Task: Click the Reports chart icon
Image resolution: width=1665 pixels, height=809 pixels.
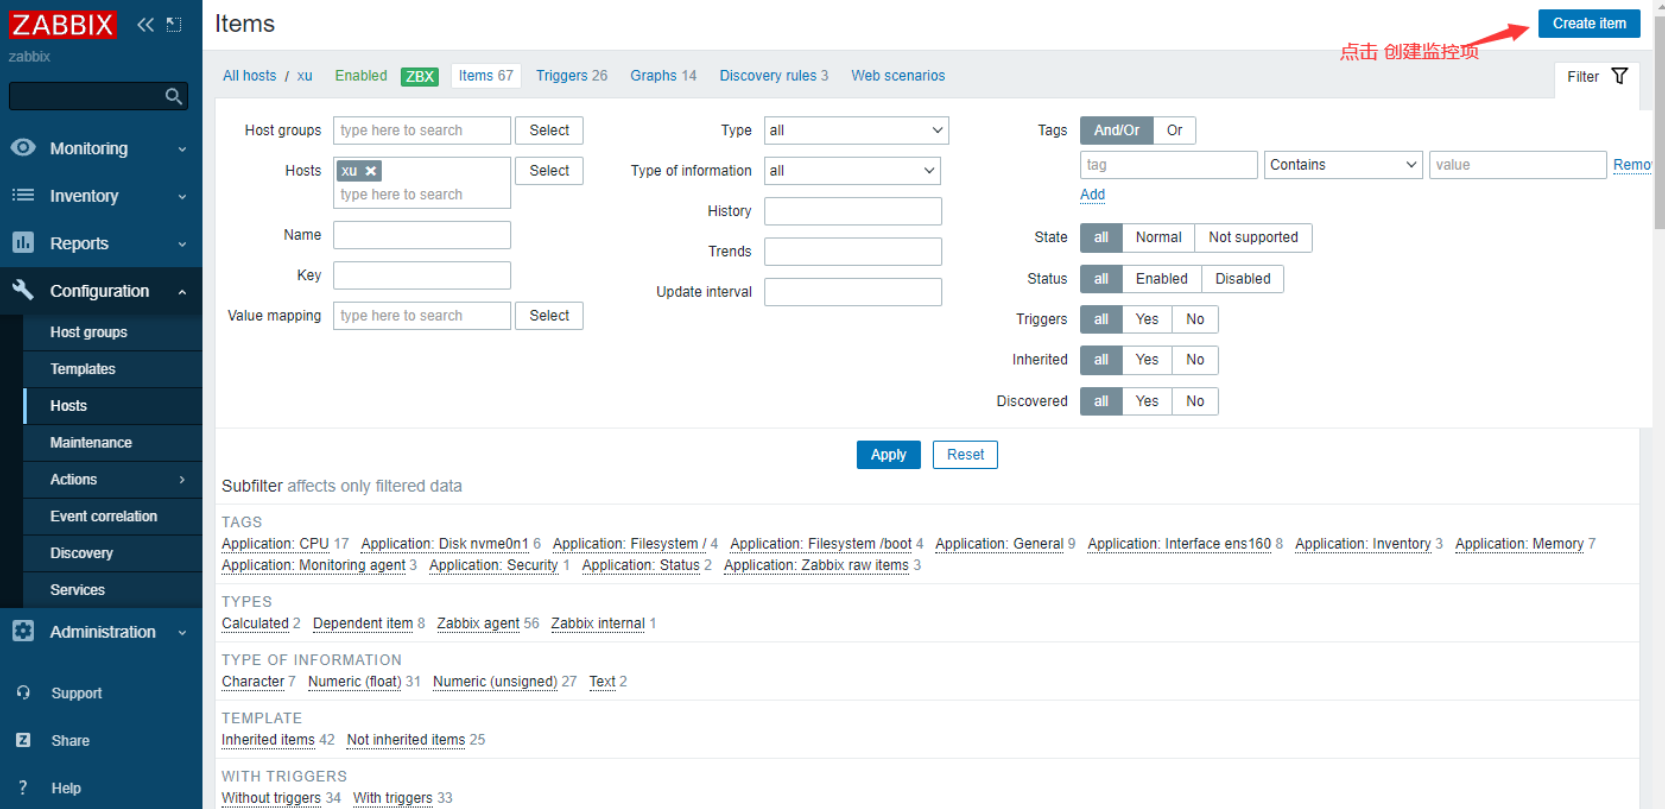Action: click(x=23, y=243)
